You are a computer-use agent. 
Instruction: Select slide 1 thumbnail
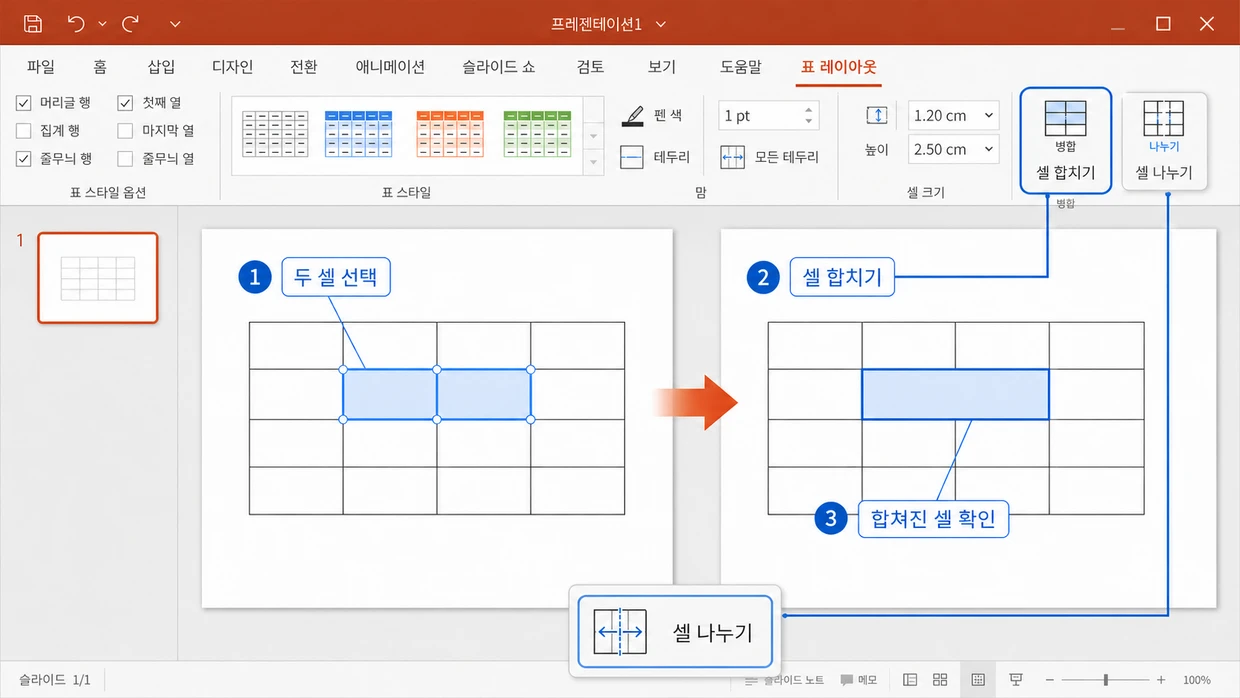tap(98, 278)
